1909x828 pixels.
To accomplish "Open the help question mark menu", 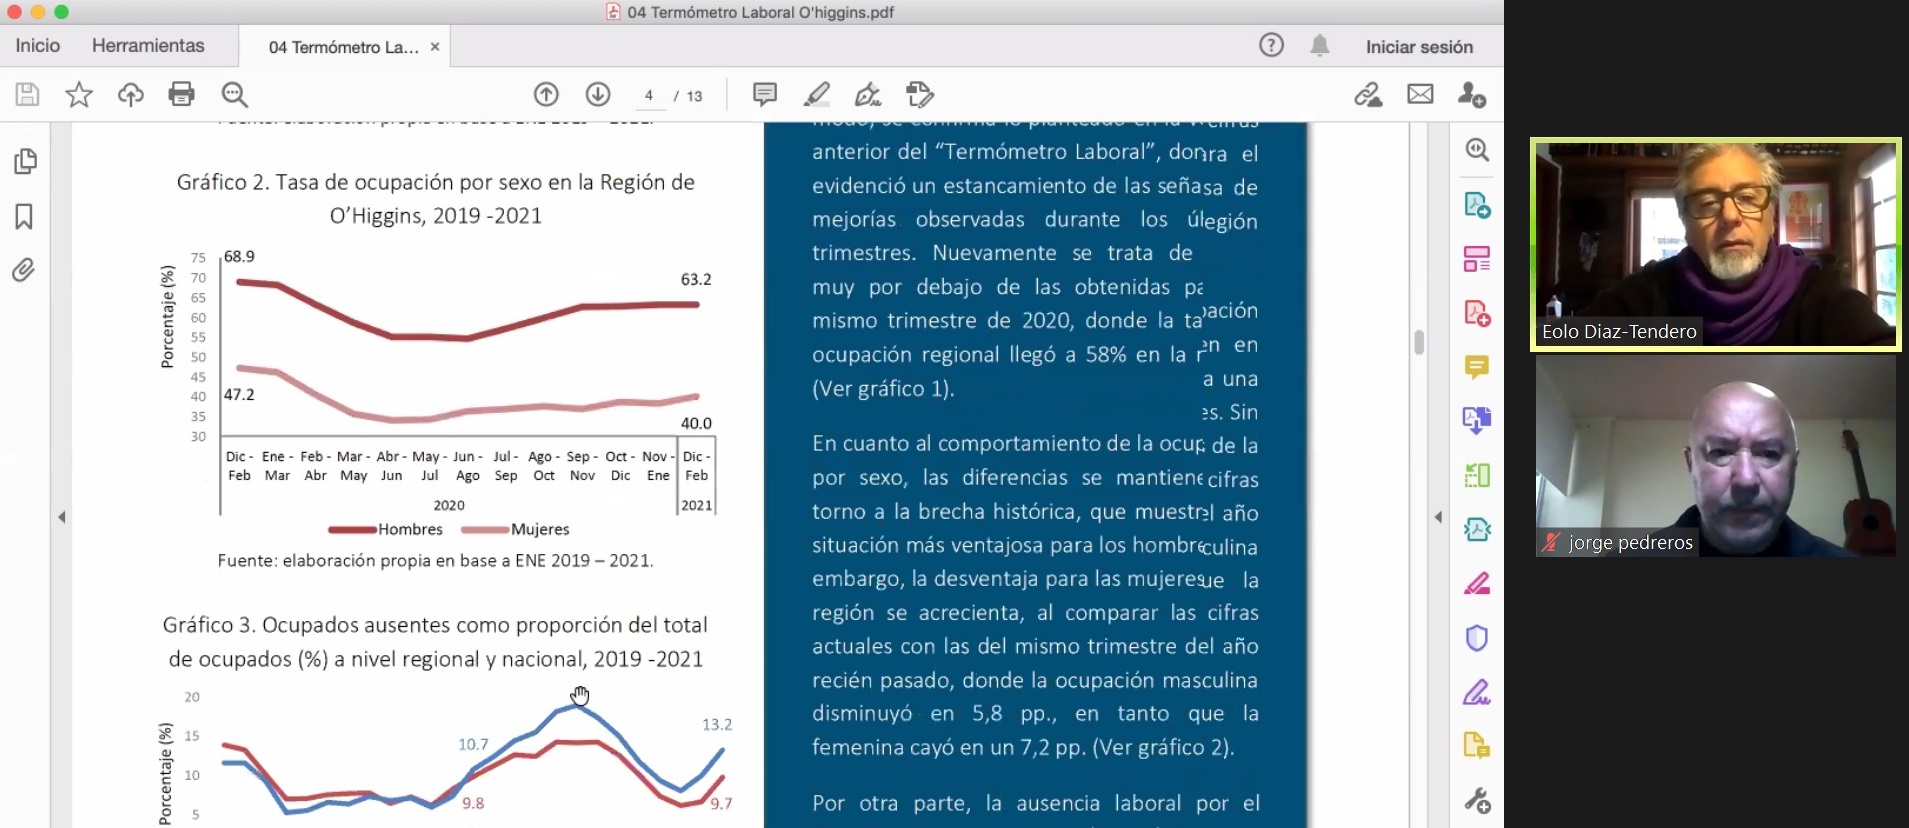I will click(1271, 45).
